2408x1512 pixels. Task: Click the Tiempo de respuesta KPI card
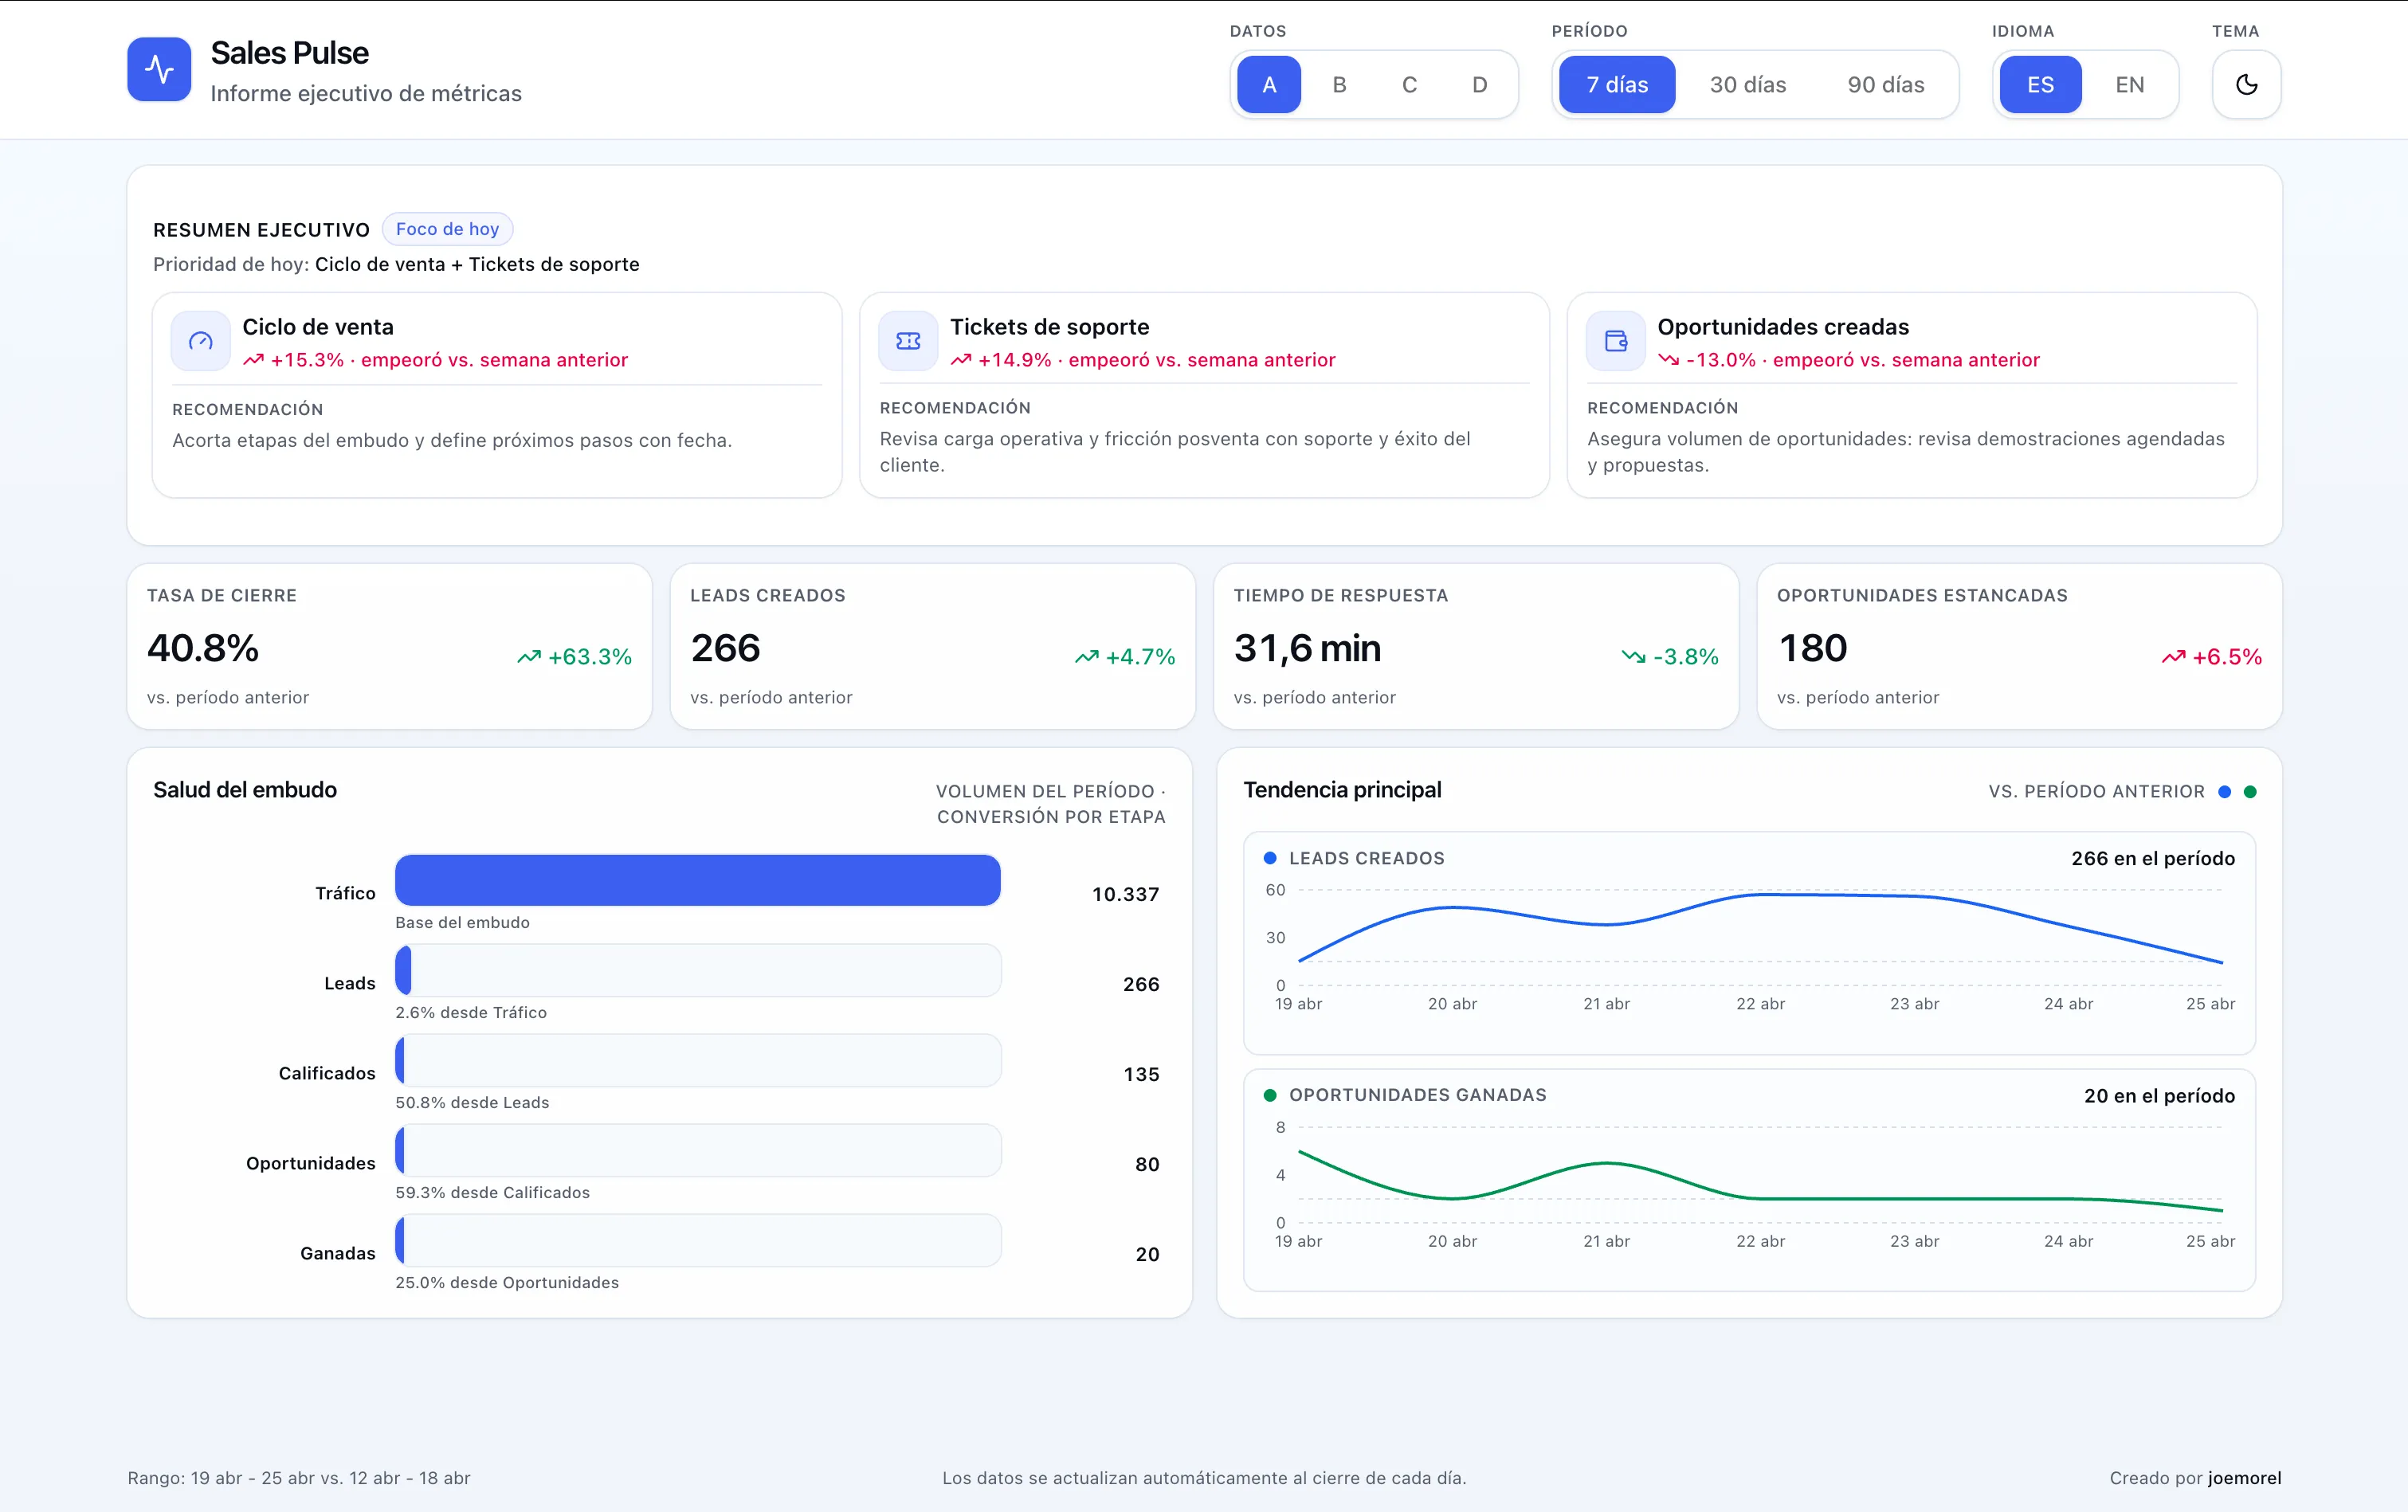click(1476, 646)
